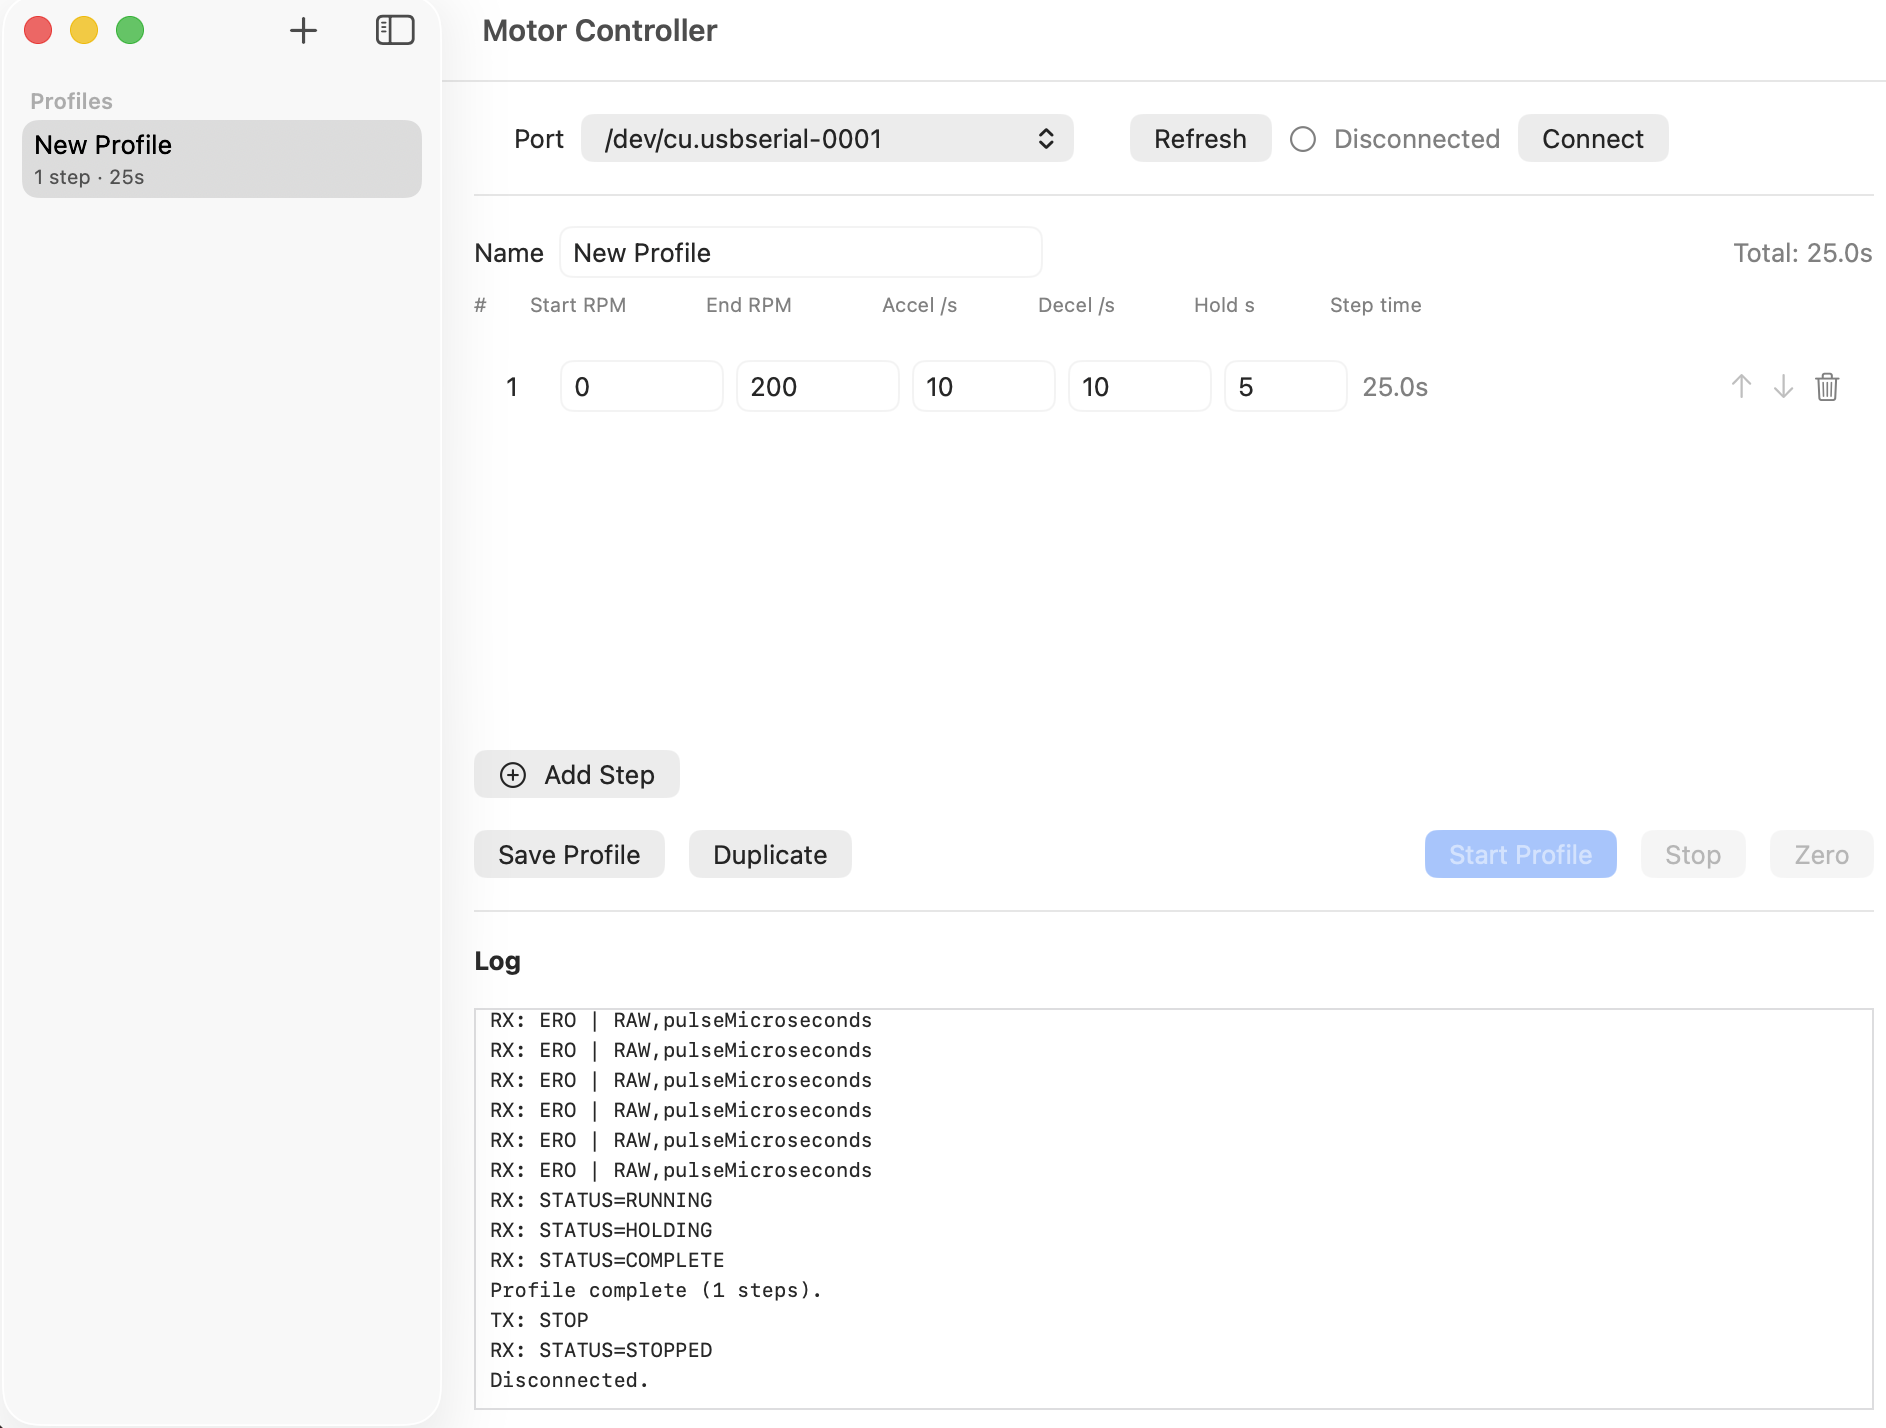Edit the profile Name field
Image resolution: width=1886 pixels, height=1428 pixels.
tap(800, 252)
